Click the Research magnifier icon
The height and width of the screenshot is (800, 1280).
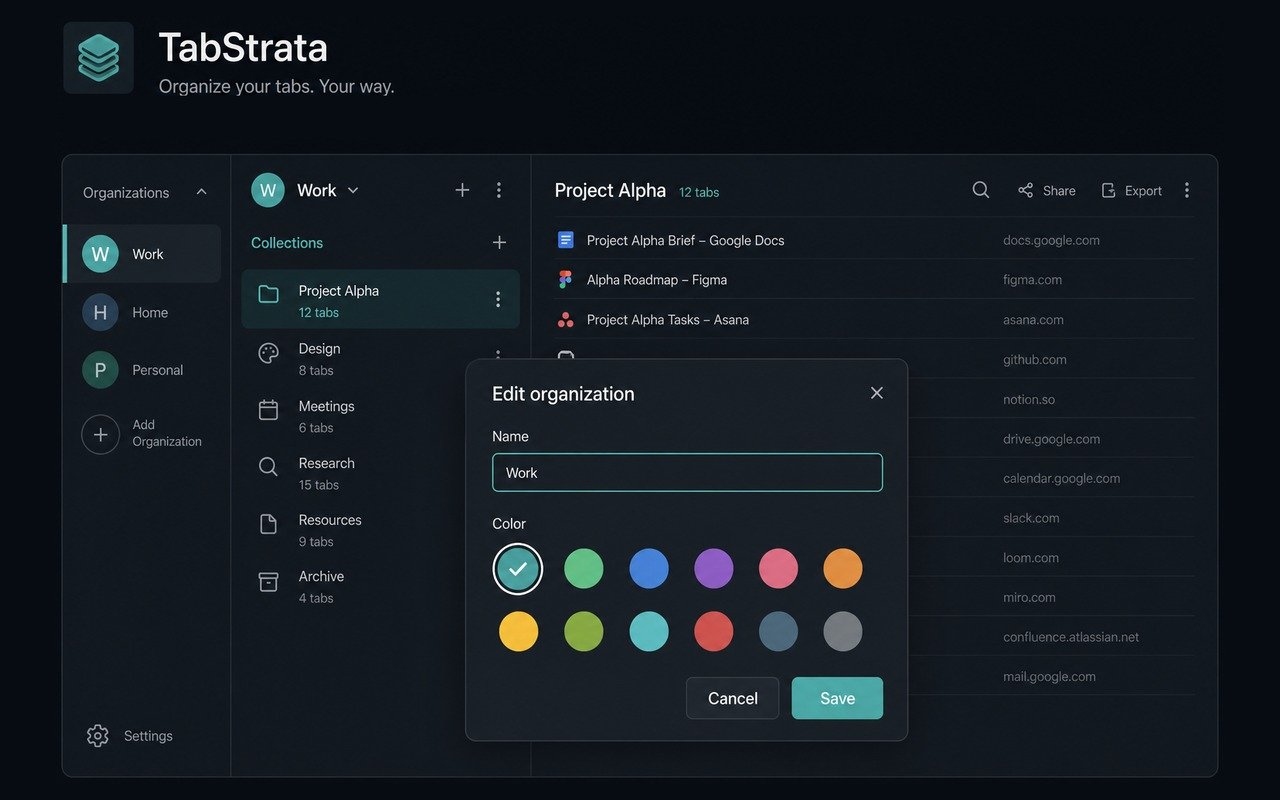click(268, 467)
